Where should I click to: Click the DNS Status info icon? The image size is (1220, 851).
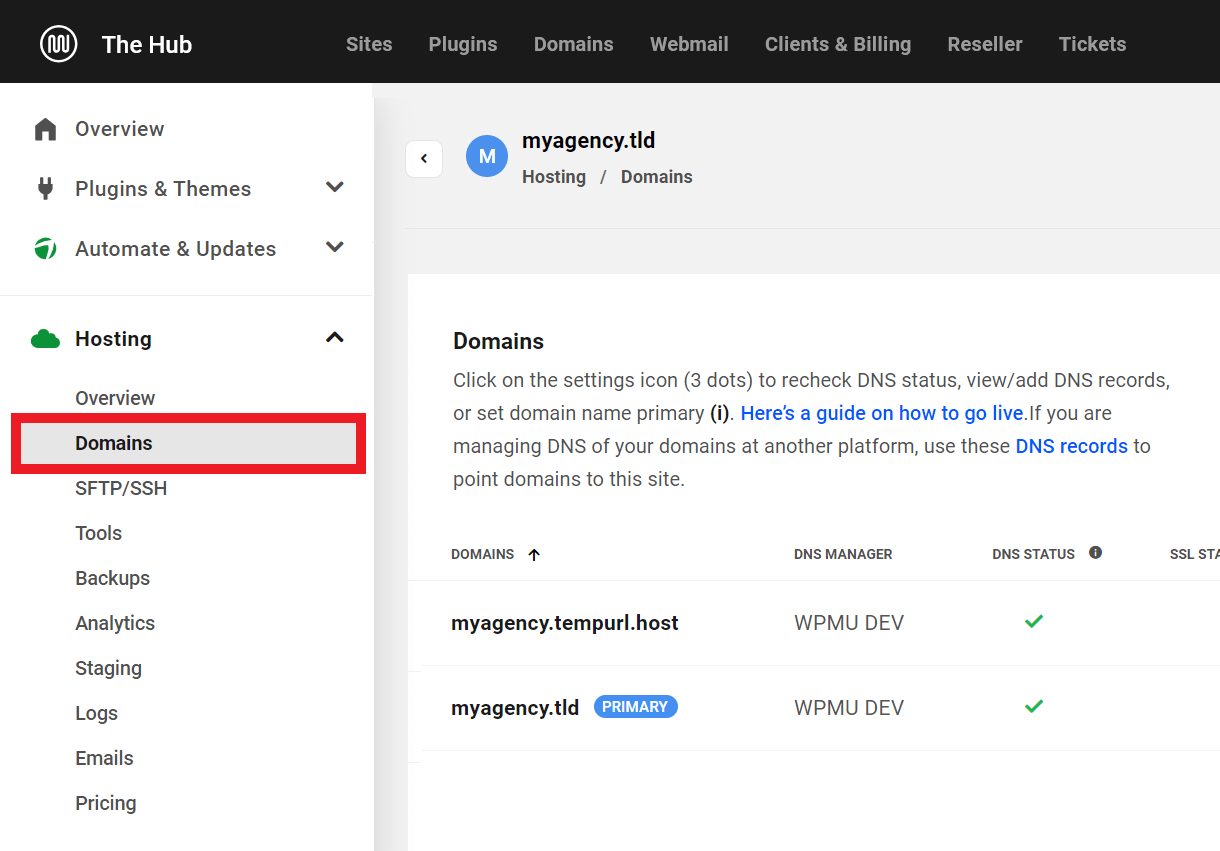(x=1095, y=552)
